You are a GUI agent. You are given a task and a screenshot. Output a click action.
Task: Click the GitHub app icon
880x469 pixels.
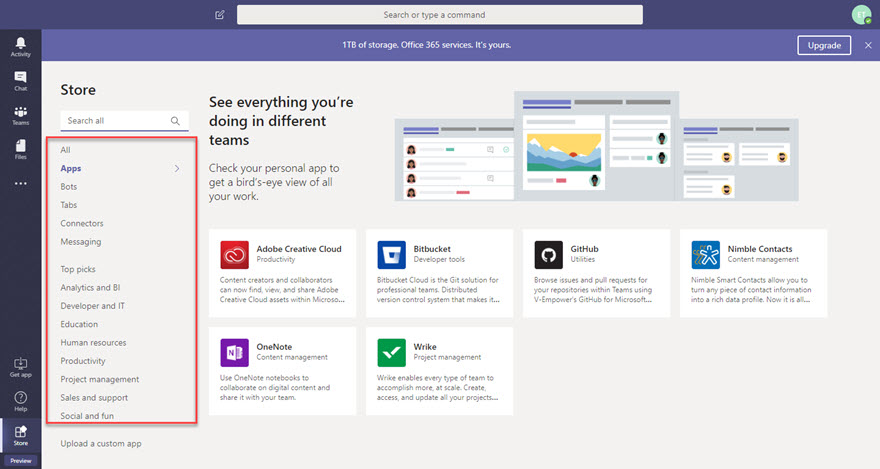[549, 255]
